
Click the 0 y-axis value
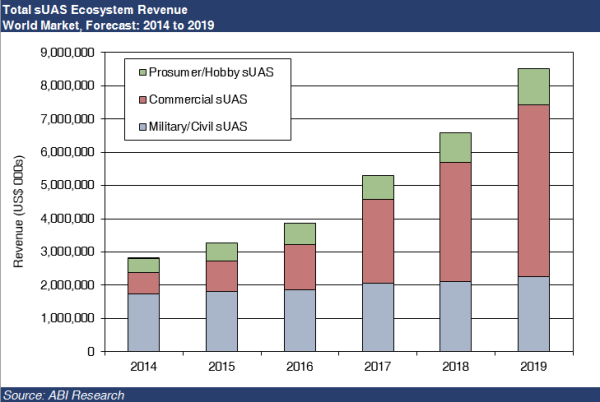(91, 351)
